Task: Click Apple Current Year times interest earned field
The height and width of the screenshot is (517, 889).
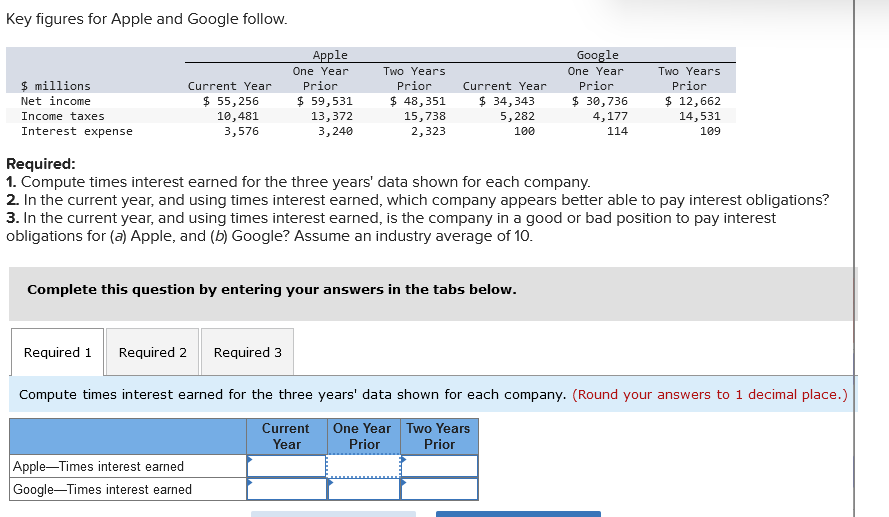Action: coord(287,466)
